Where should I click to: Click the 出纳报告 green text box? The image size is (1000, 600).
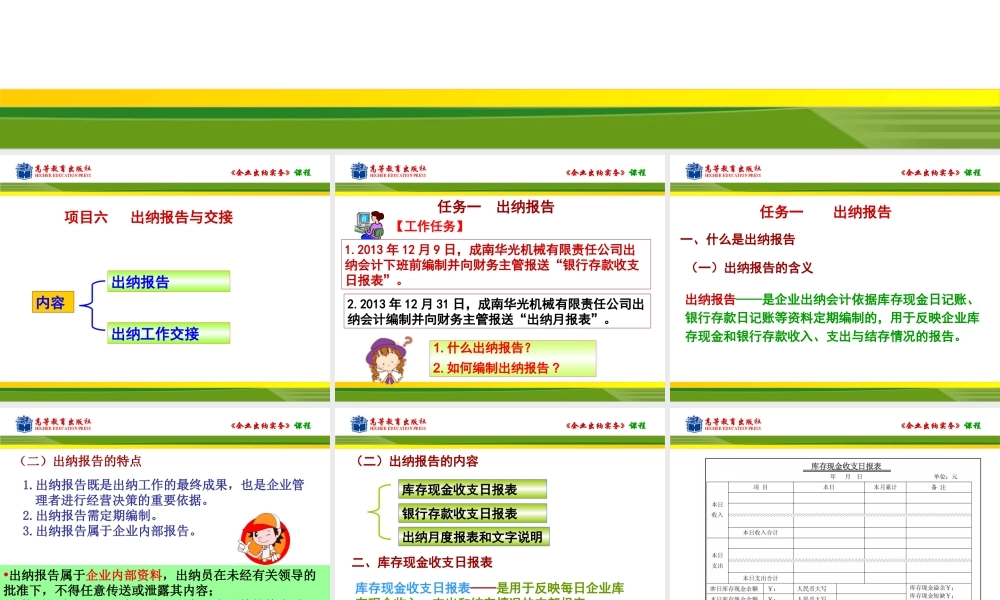[x=168, y=280]
